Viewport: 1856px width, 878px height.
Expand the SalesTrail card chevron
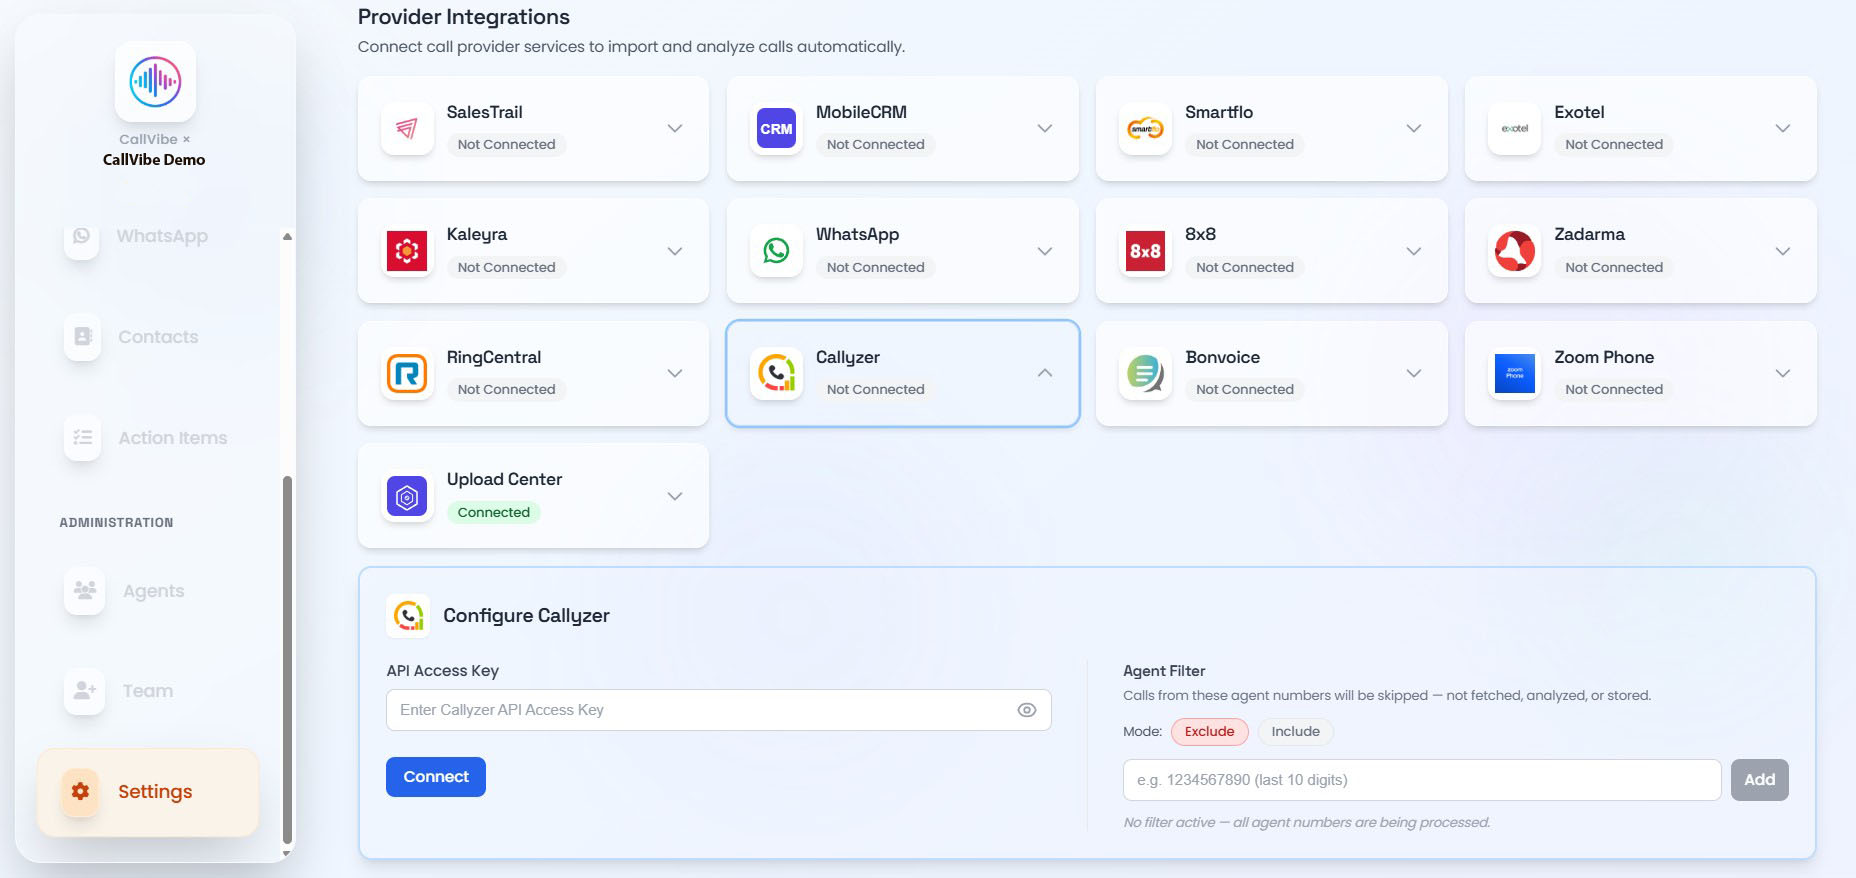675,129
